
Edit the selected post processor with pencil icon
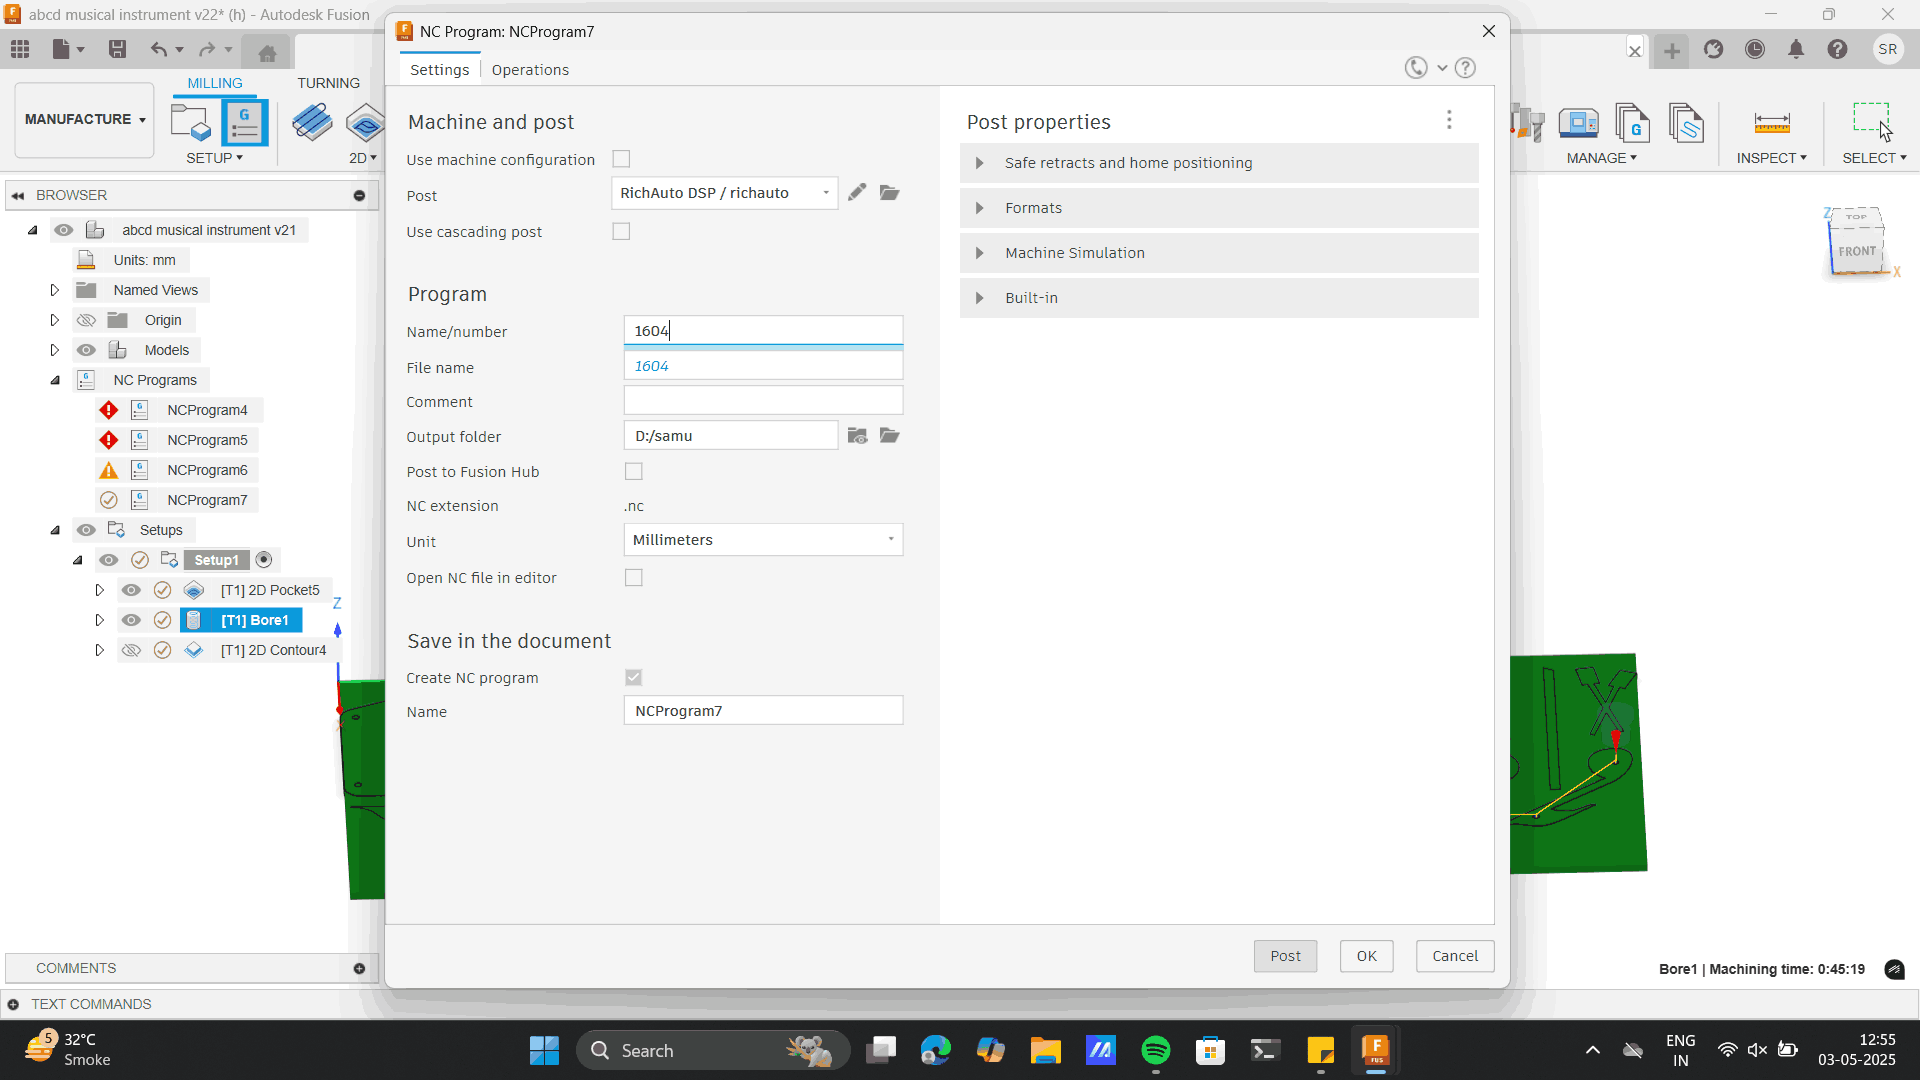pos(857,192)
